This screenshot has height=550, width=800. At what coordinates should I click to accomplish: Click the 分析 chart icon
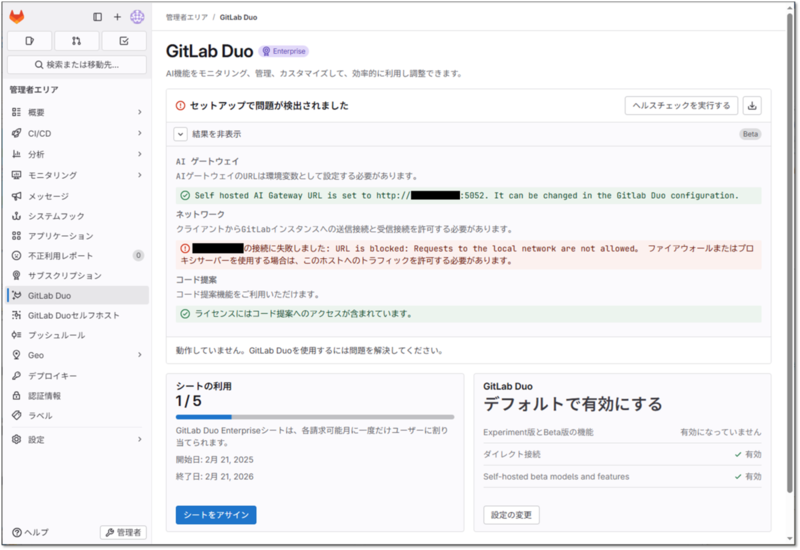tap(16, 154)
